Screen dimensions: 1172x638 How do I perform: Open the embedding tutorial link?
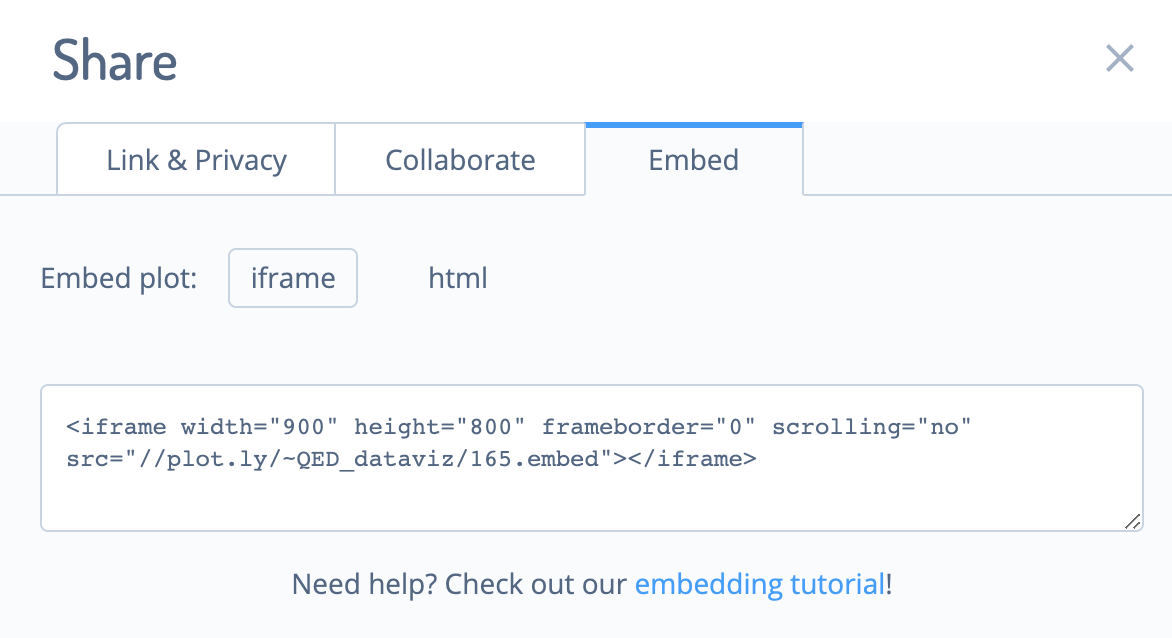pos(759,584)
